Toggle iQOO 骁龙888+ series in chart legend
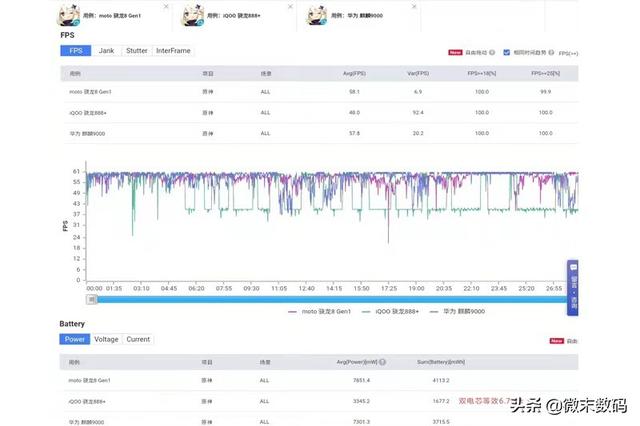This screenshot has height=426, width=640. pos(390,313)
